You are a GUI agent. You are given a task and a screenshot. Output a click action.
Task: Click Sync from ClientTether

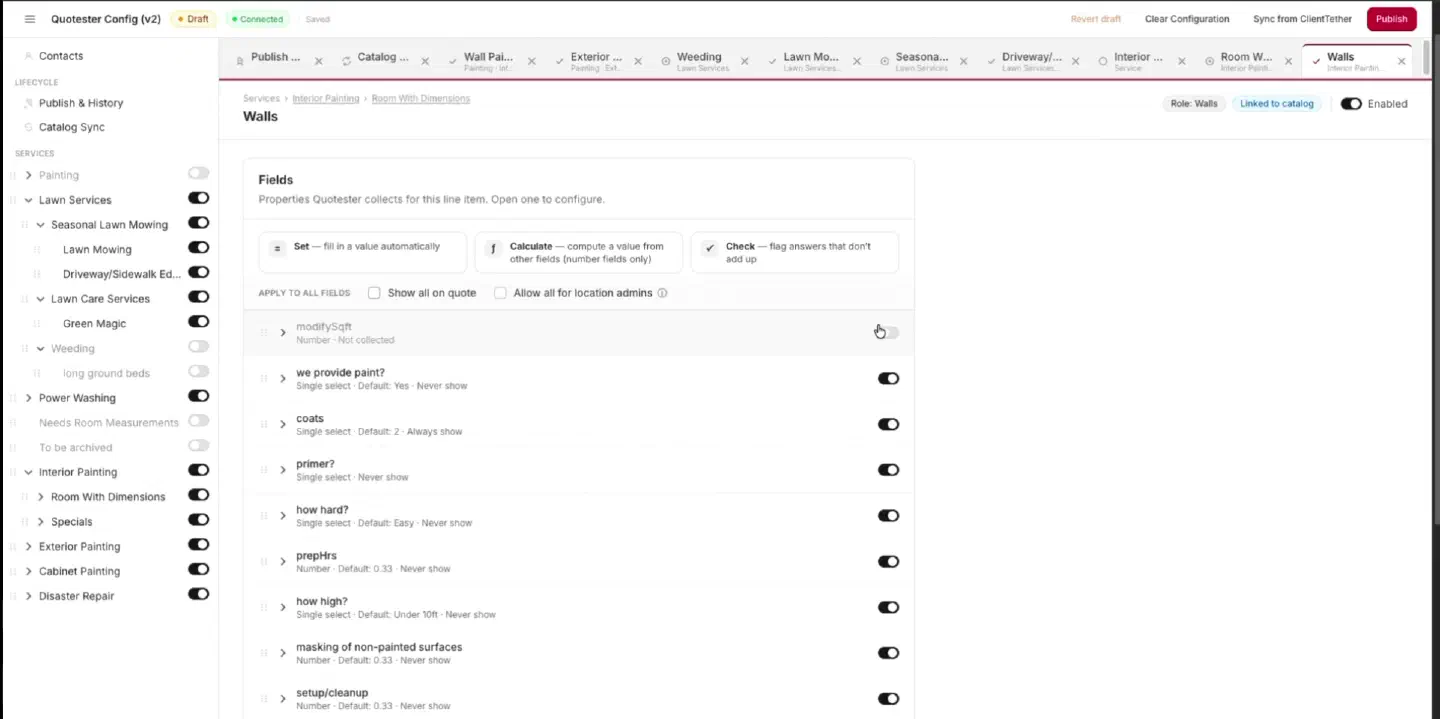click(x=1302, y=19)
